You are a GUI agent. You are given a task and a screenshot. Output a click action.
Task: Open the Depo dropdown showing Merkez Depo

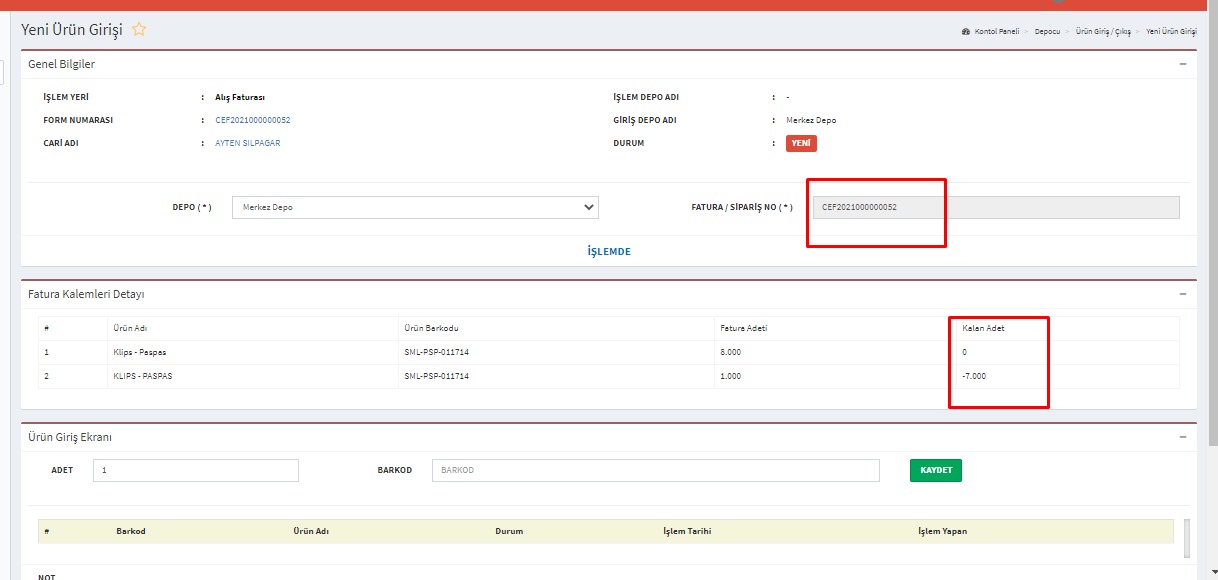415,207
